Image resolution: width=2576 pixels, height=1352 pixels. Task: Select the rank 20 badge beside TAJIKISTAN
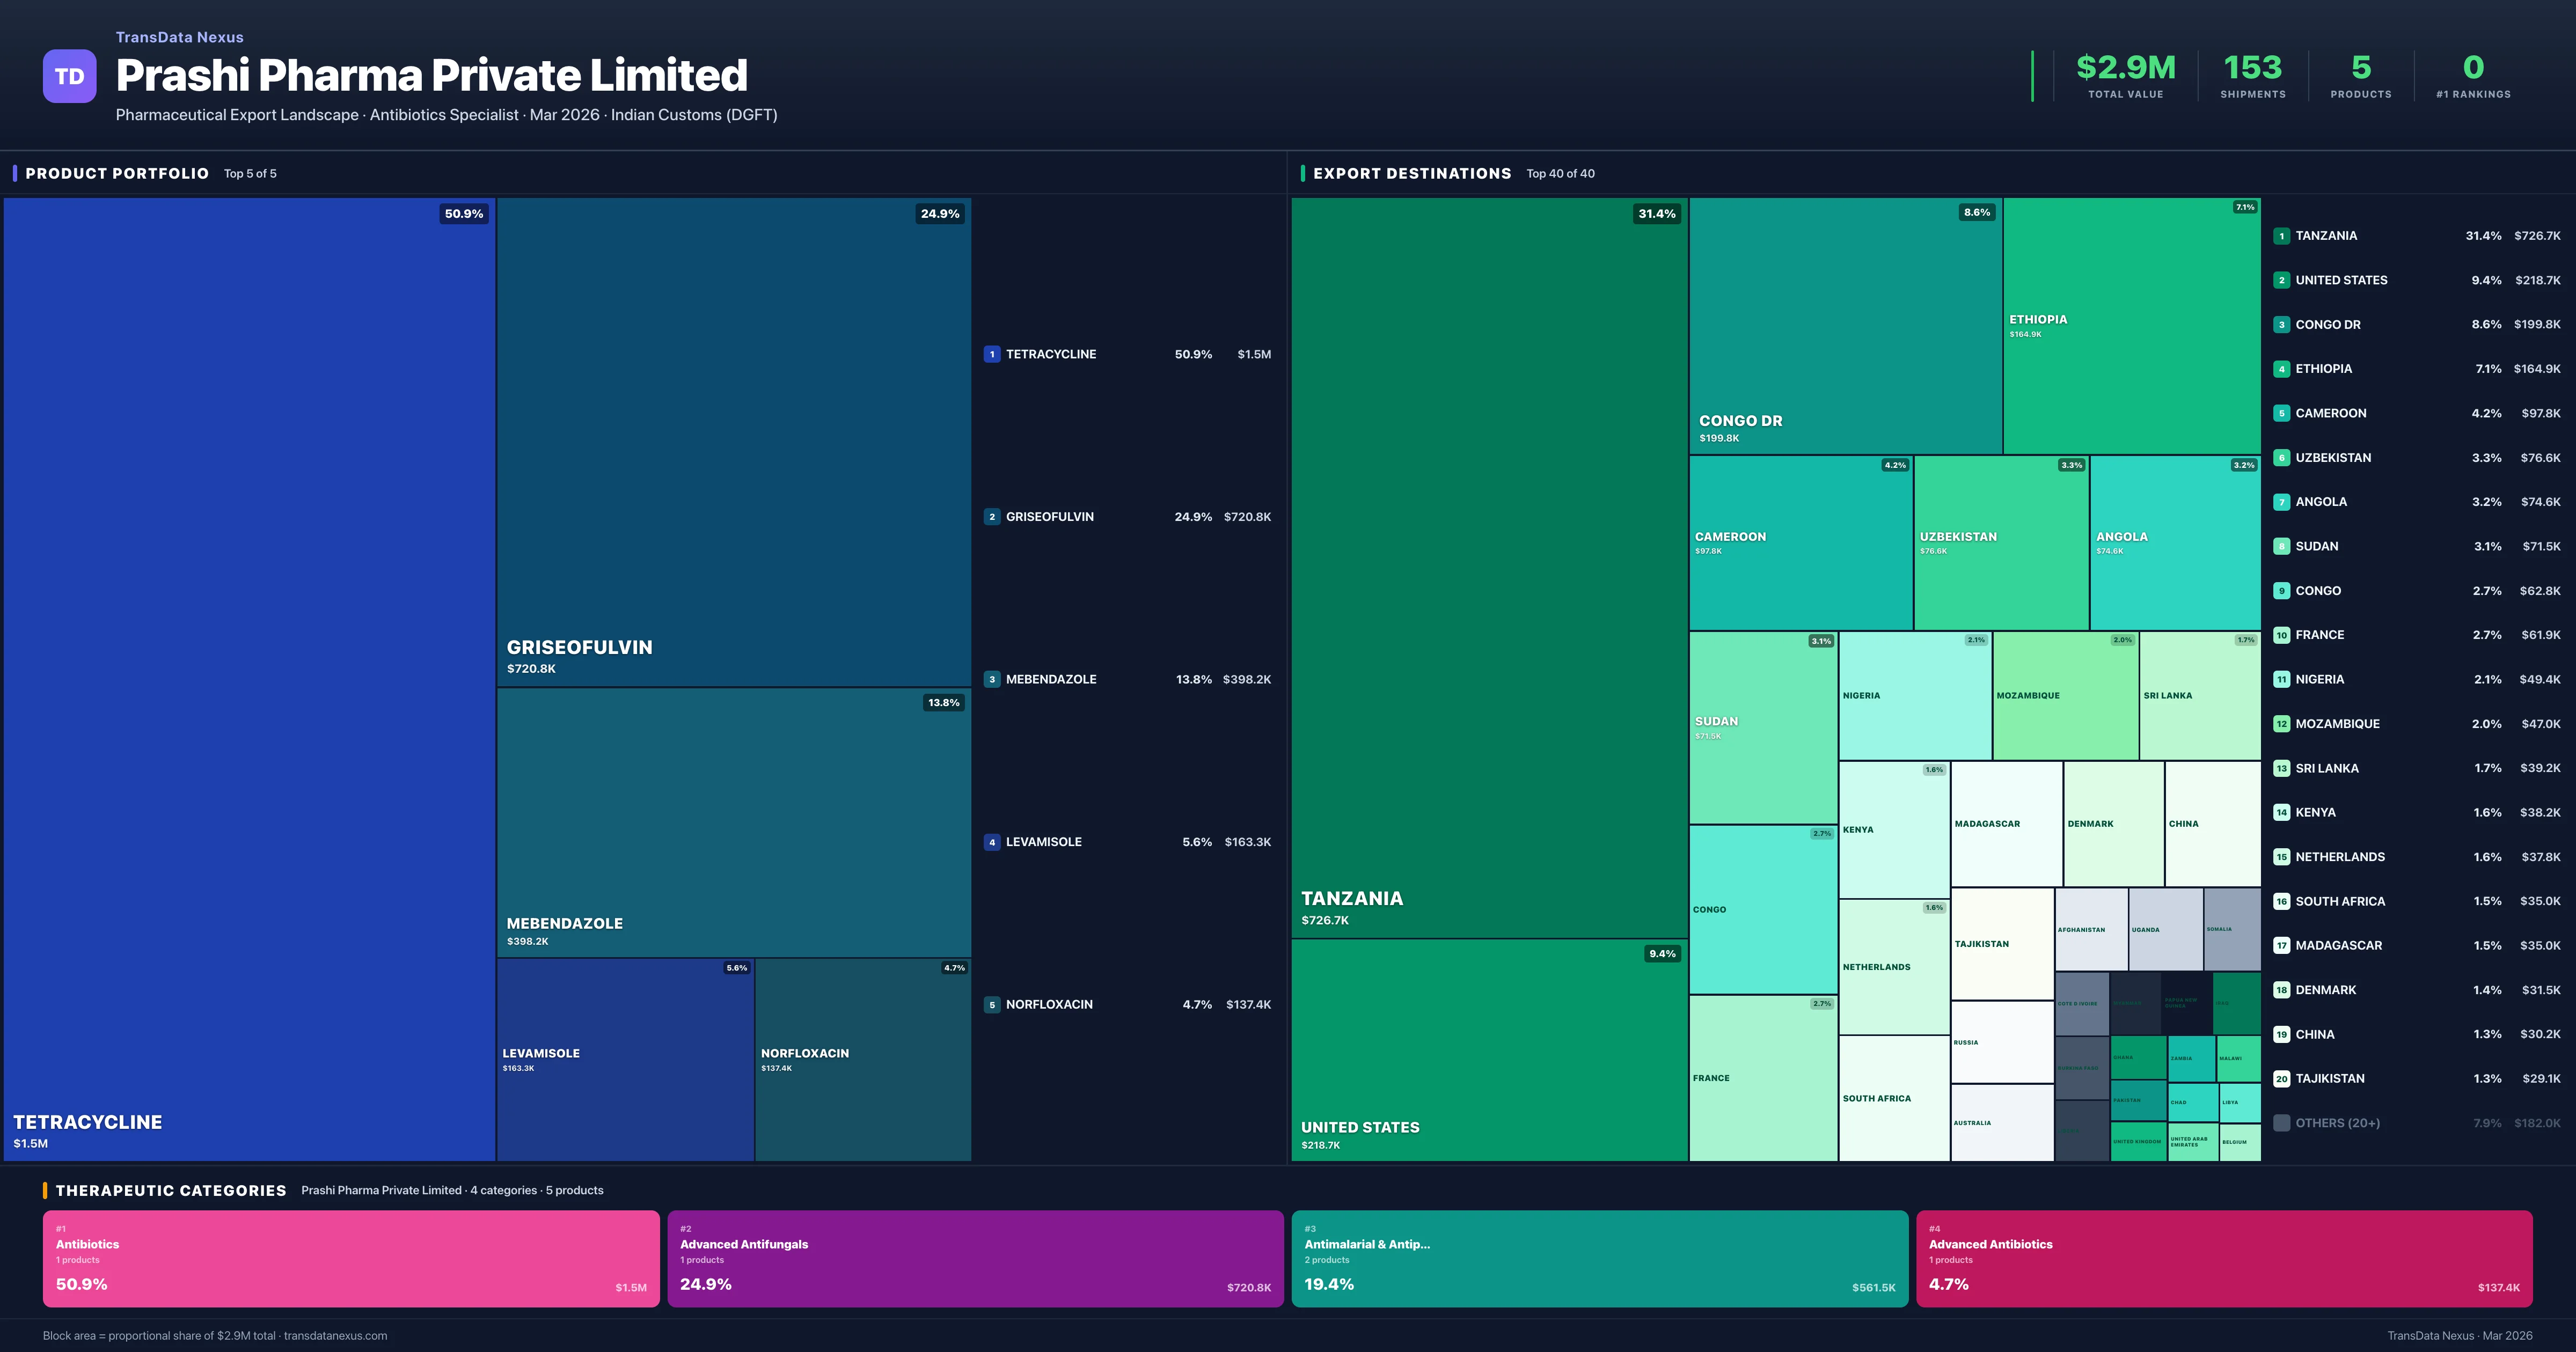point(2282,1079)
